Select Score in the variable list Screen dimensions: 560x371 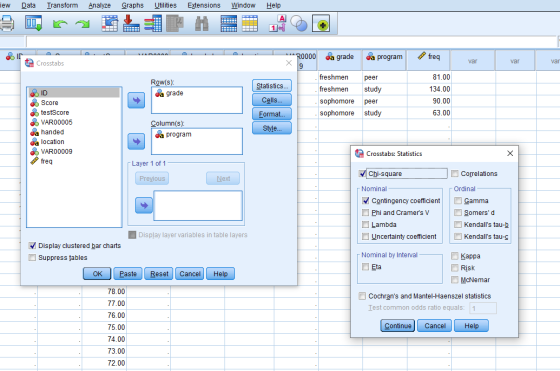point(74,103)
